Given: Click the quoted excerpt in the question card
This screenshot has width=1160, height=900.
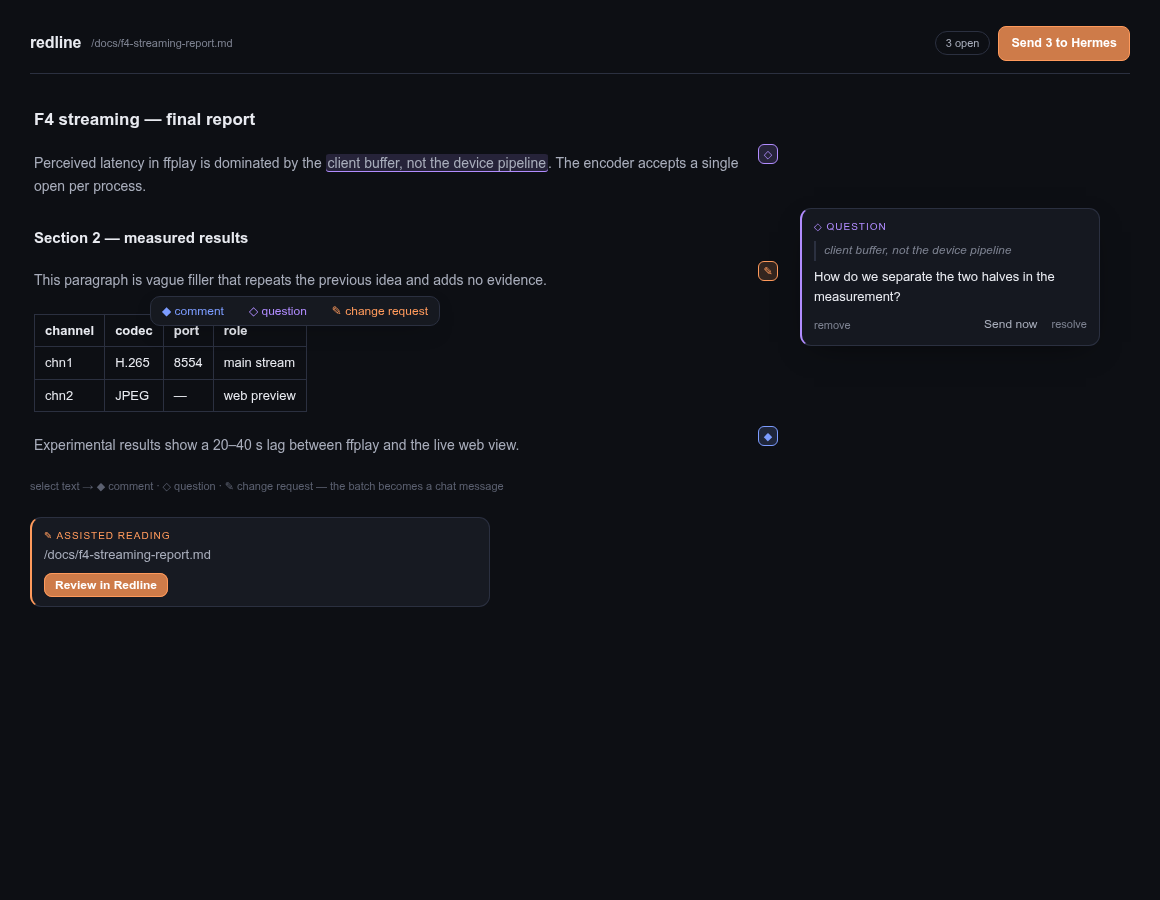Looking at the screenshot, I should point(917,251).
